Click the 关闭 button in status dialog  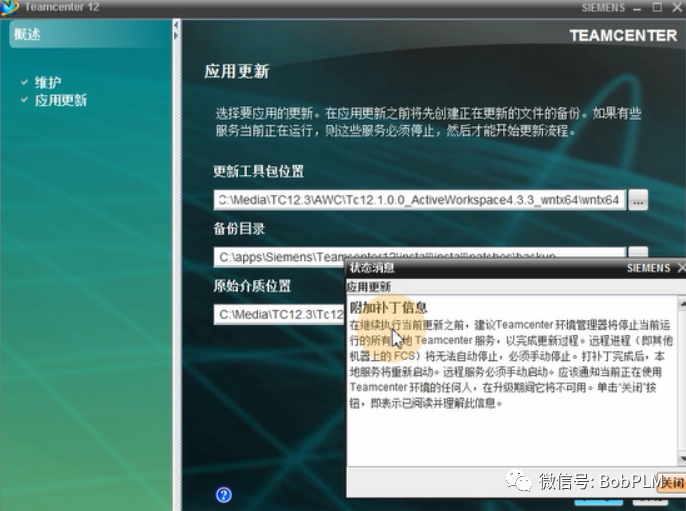coord(672,483)
